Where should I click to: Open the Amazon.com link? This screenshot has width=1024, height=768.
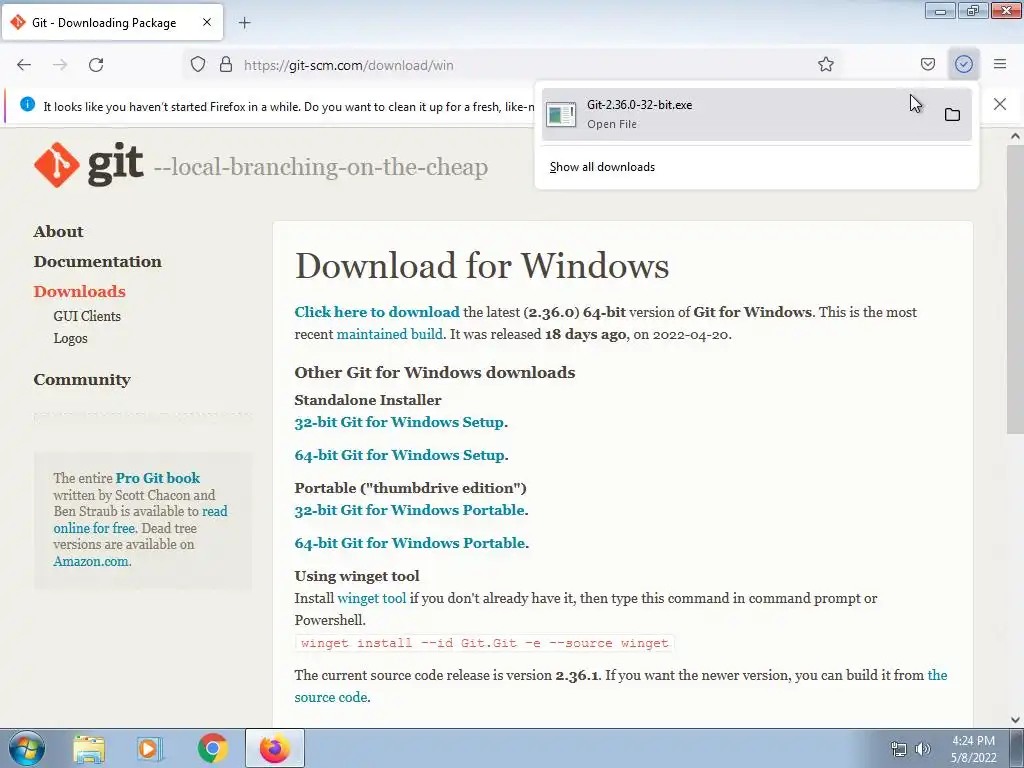(x=91, y=561)
